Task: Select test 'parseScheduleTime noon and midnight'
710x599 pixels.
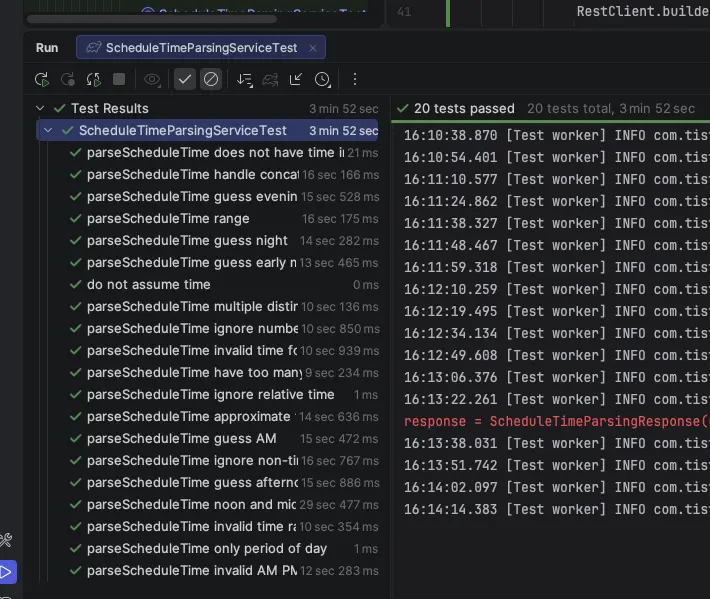Action: pyautogui.click(x=225, y=505)
